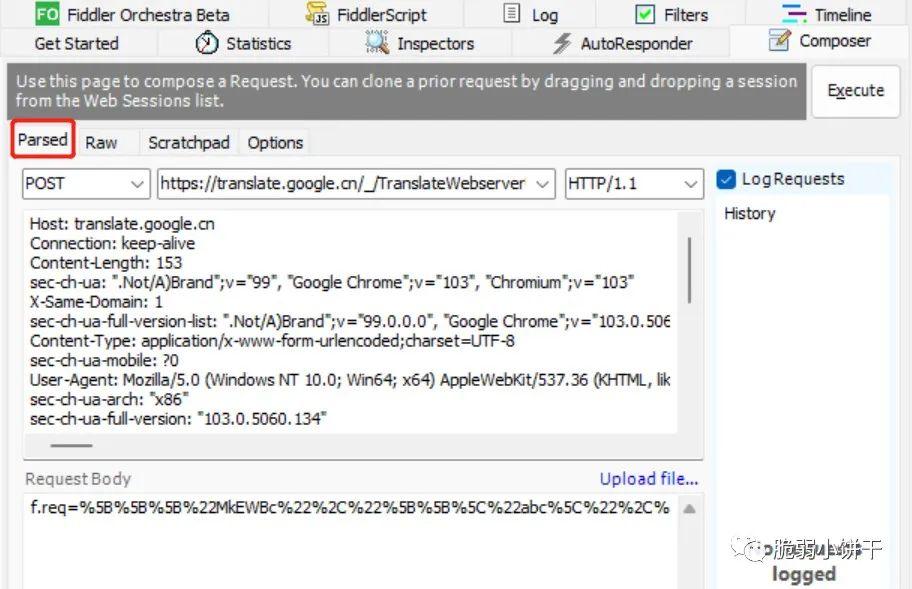Expand the request URL dropdown arrow
Screen dimensions: 912x589
[542, 184]
